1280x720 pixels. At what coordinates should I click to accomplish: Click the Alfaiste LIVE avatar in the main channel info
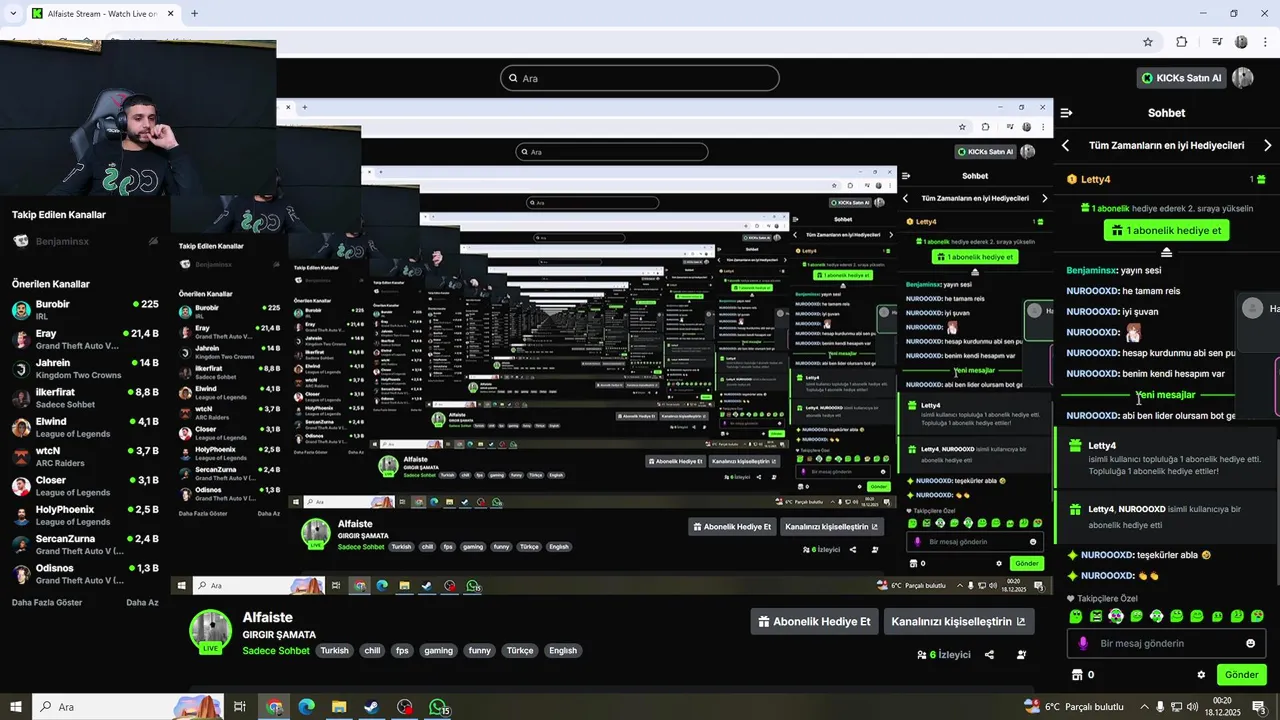[211, 631]
